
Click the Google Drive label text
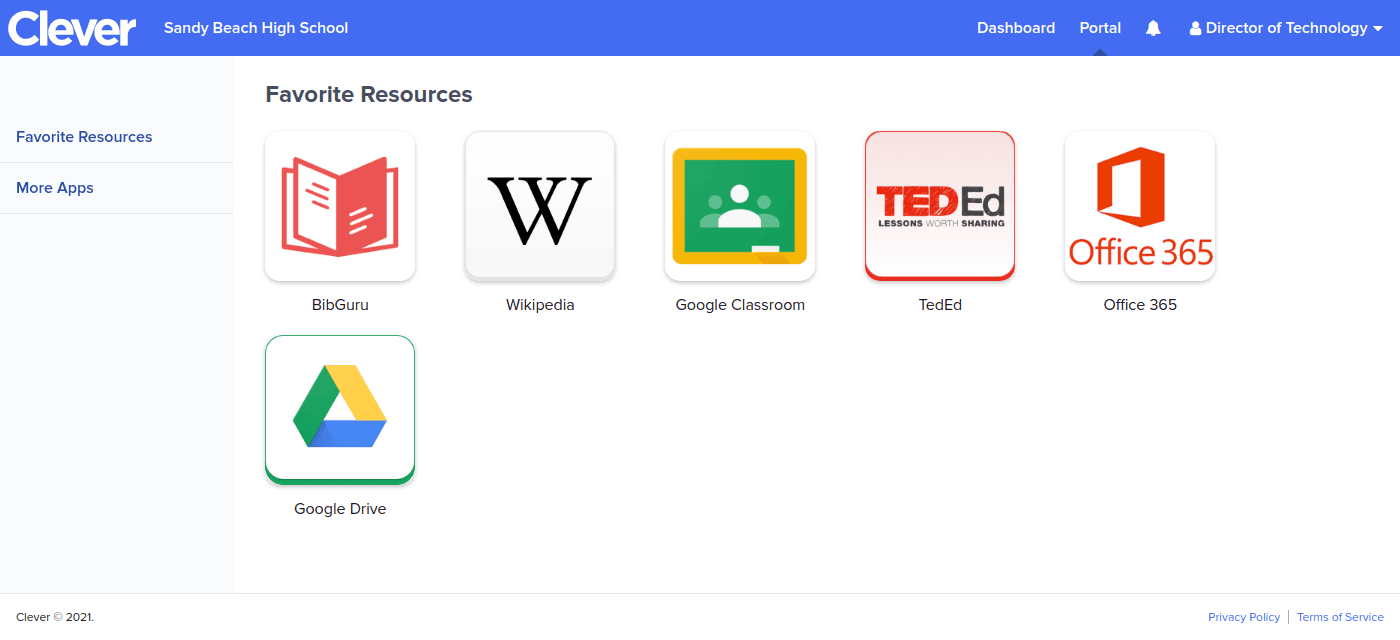(x=340, y=509)
